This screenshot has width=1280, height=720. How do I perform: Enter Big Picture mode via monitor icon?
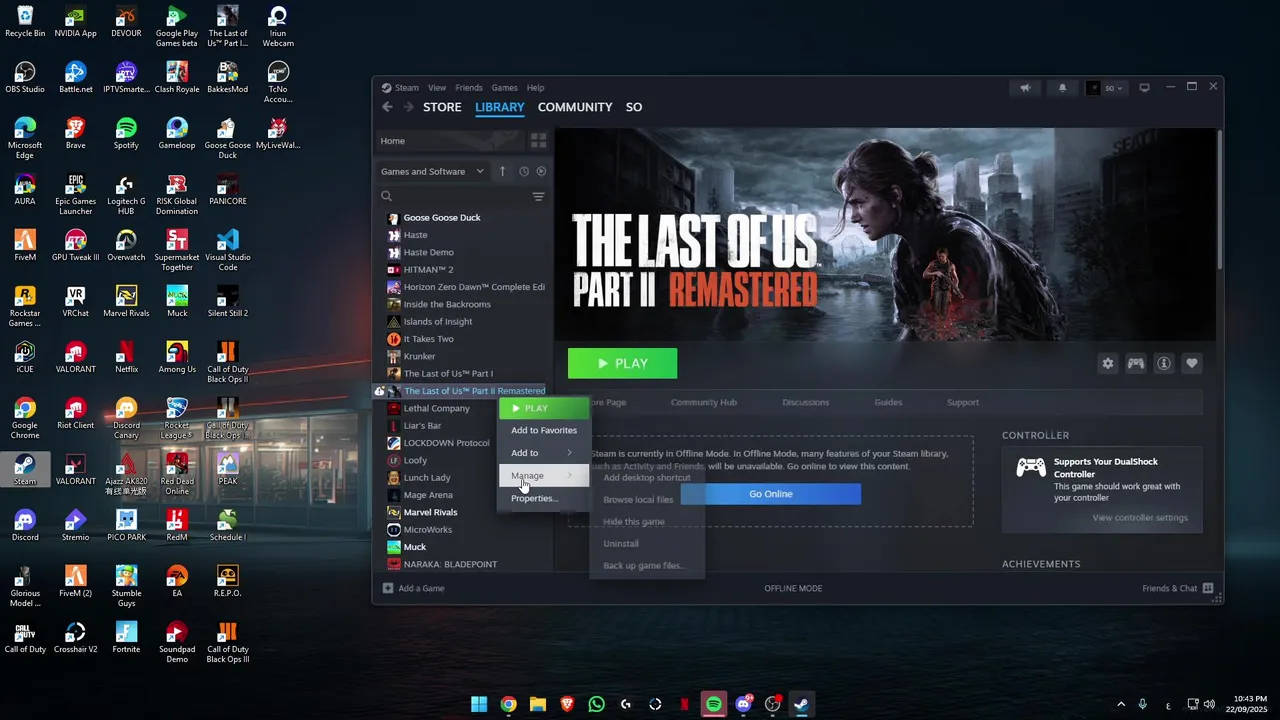1144,88
